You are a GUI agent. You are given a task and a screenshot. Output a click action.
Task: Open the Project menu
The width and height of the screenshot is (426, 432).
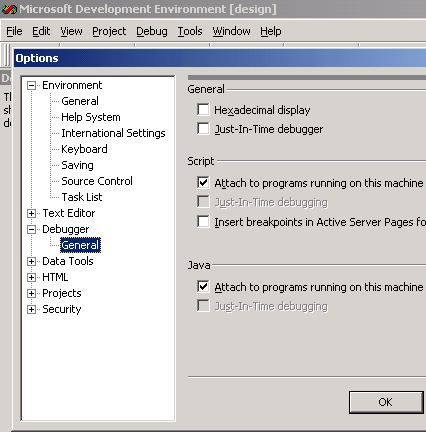coord(109,31)
